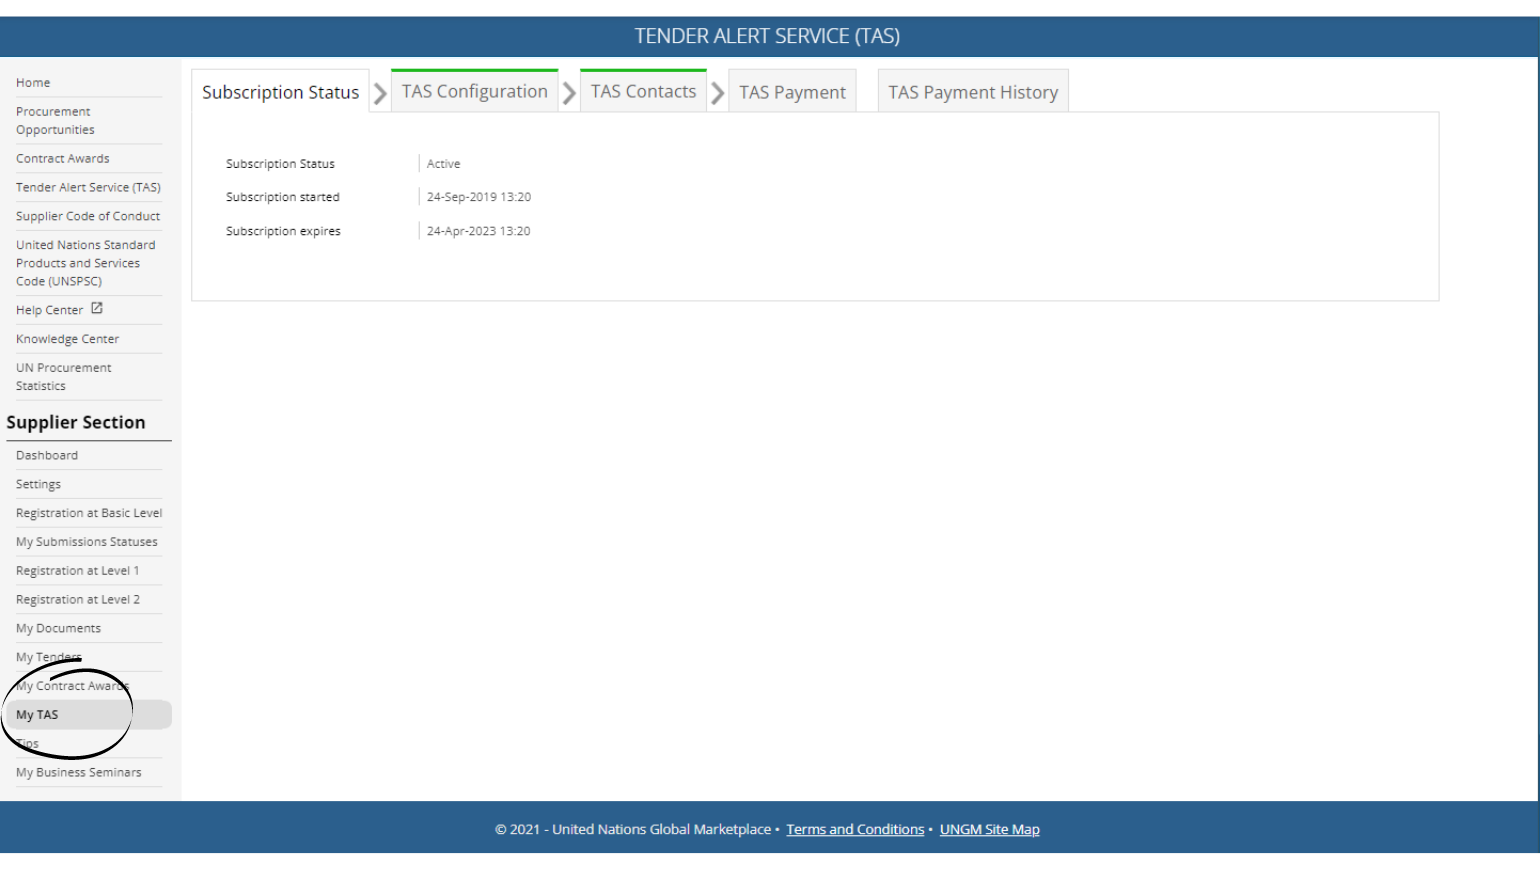
Task: Open My Documents in sidebar
Action: pos(58,629)
